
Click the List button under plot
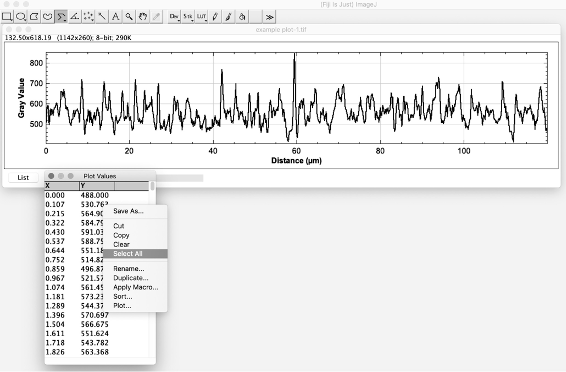tap(23, 178)
